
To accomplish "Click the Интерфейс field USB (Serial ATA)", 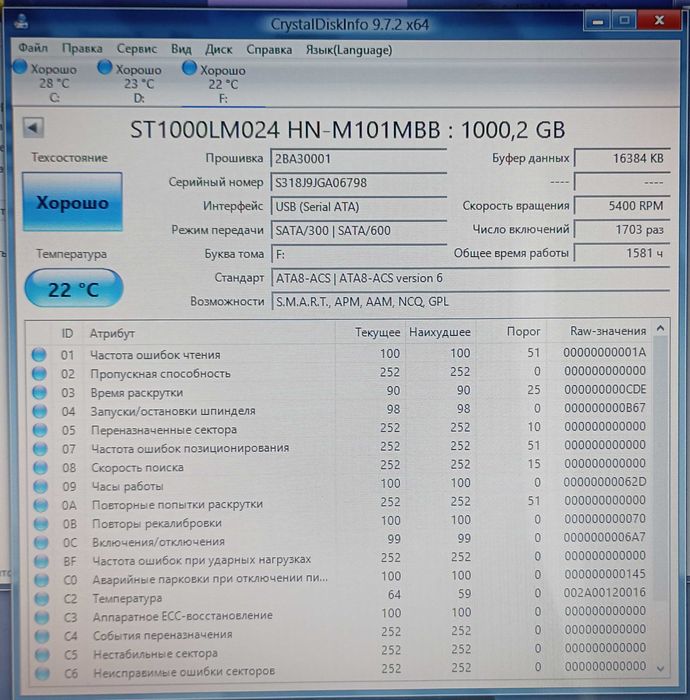I will 358,207.
